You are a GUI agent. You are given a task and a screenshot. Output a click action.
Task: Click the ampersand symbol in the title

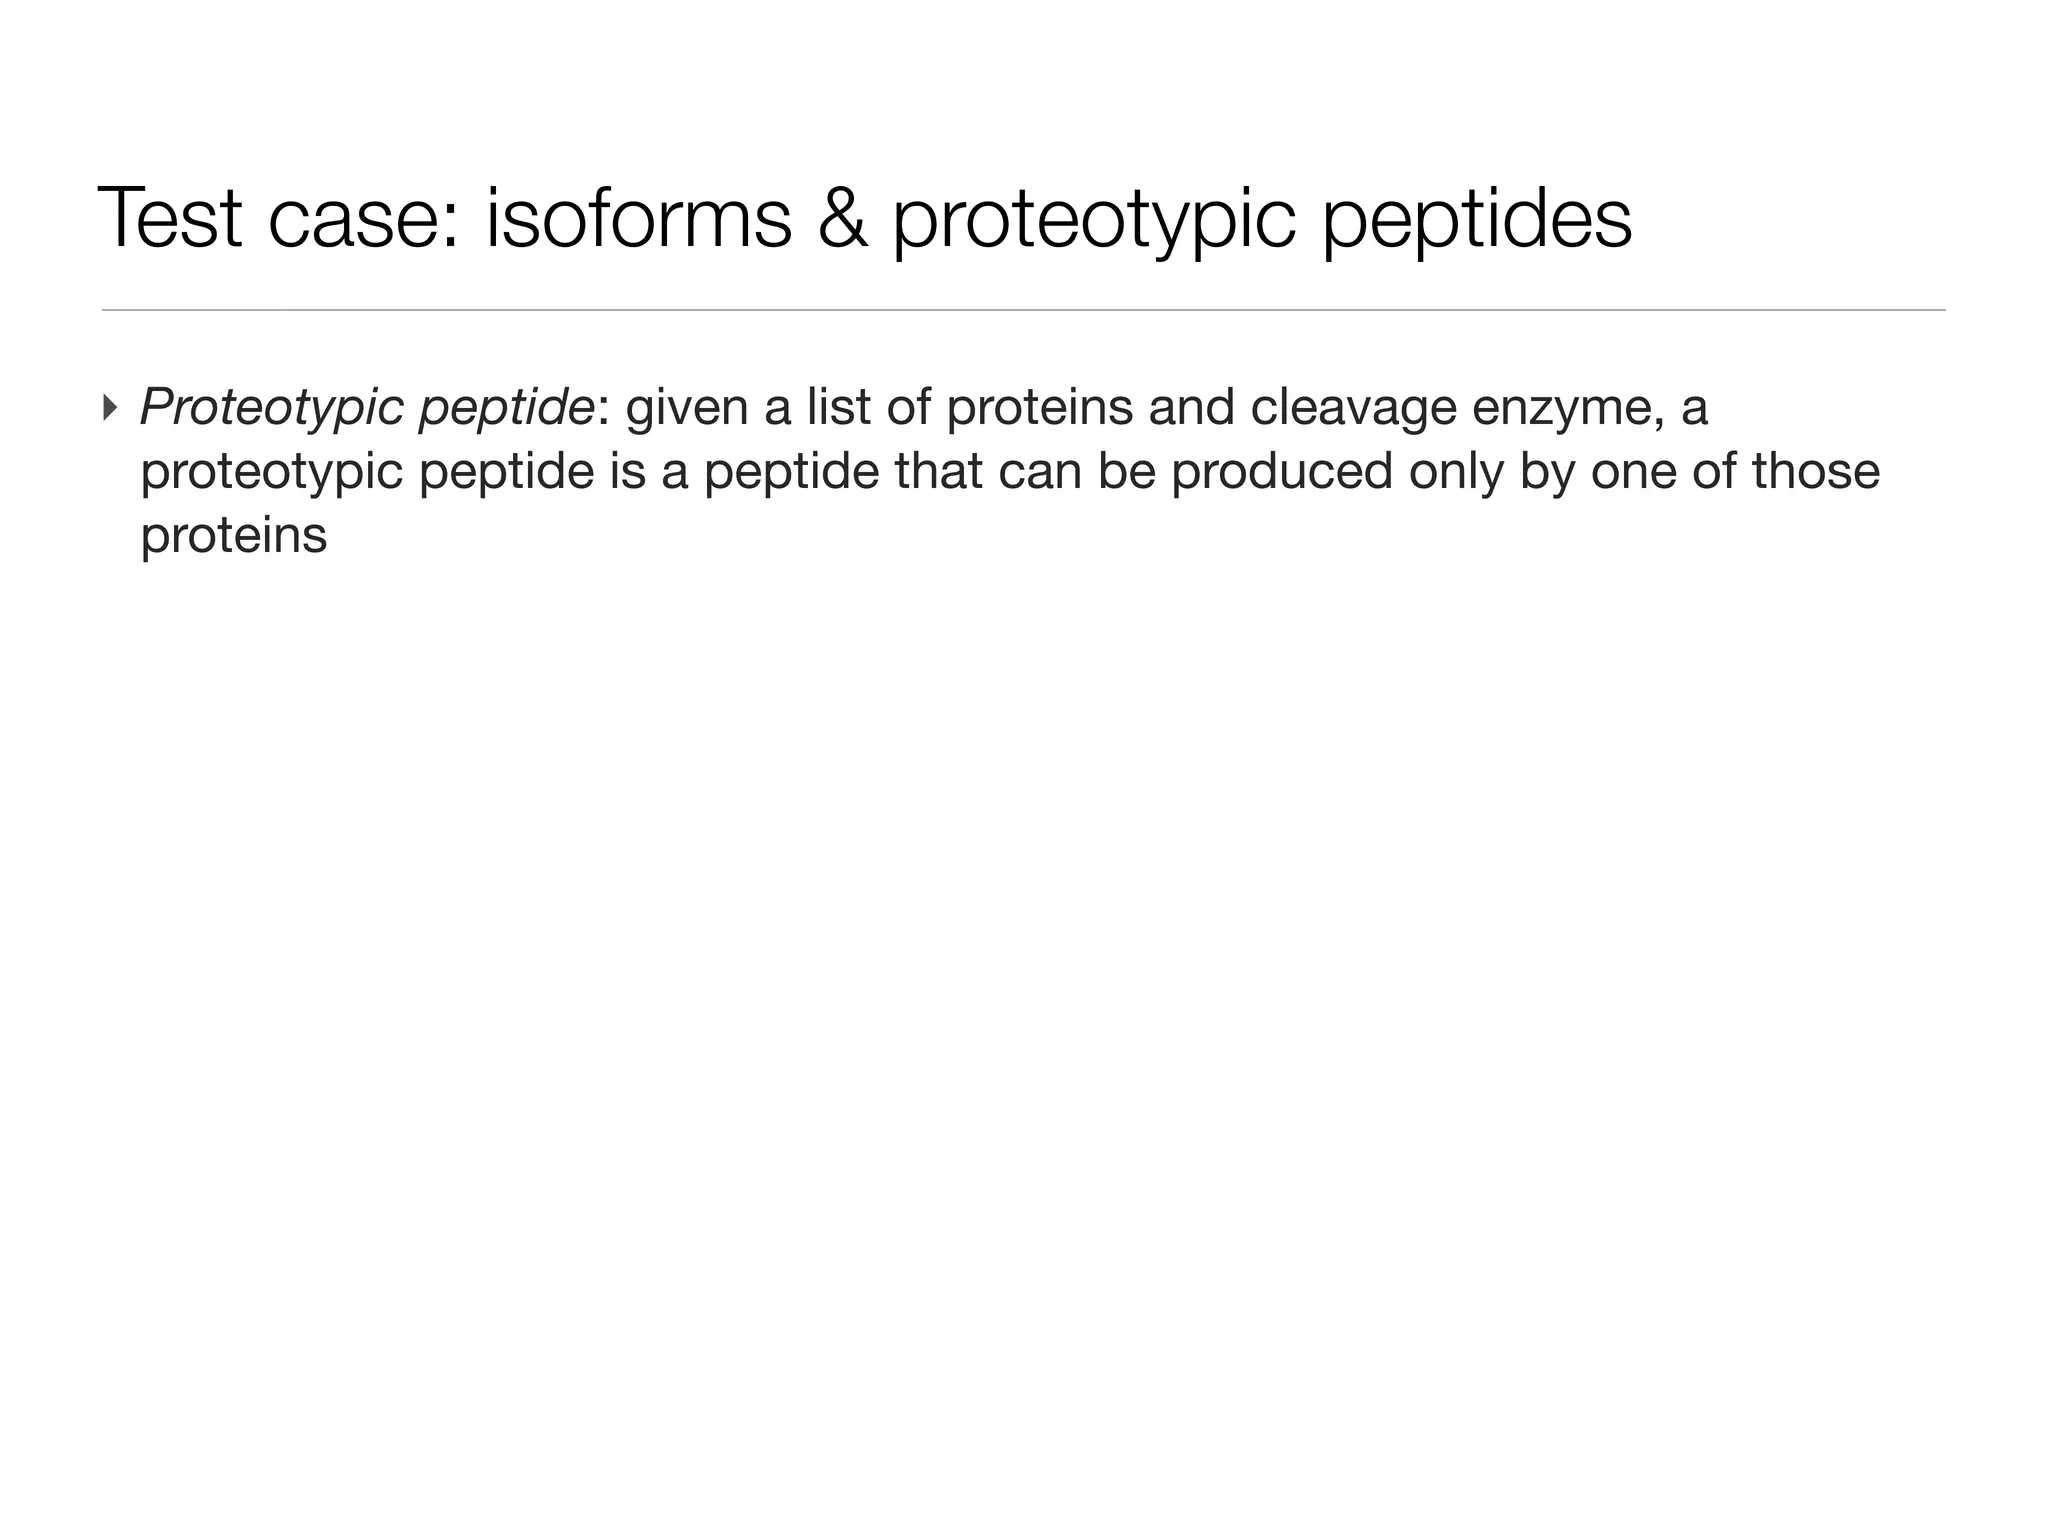click(841, 218)
